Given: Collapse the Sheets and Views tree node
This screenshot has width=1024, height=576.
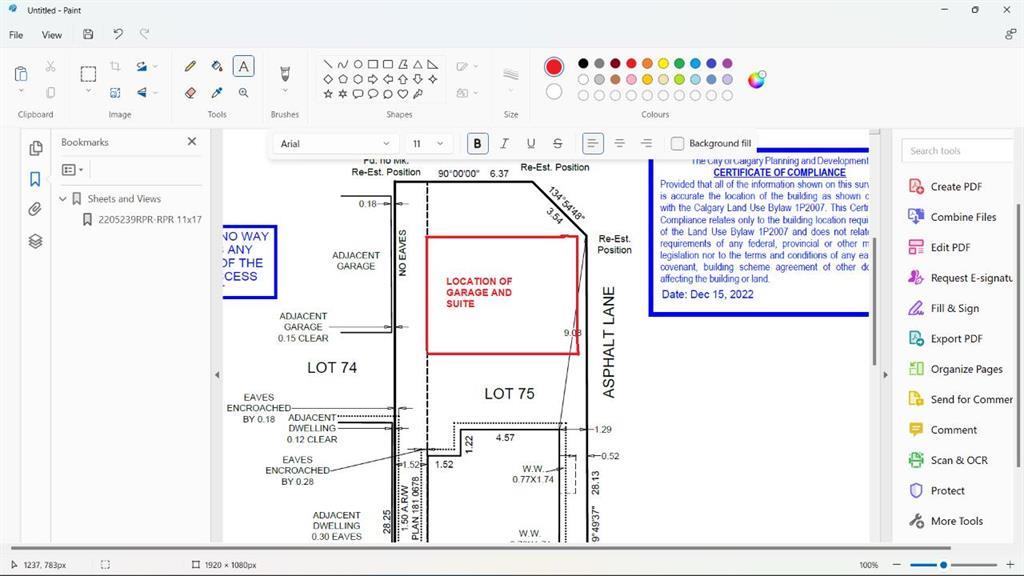Looking at the screenshot, I should point(63,199).
